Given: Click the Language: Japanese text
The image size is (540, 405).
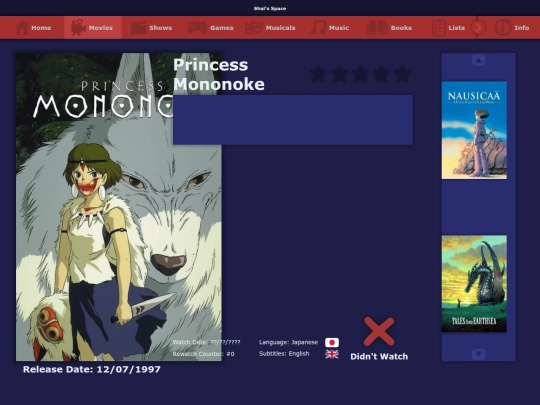Looking at the screenshot, I should click(288, 342).
